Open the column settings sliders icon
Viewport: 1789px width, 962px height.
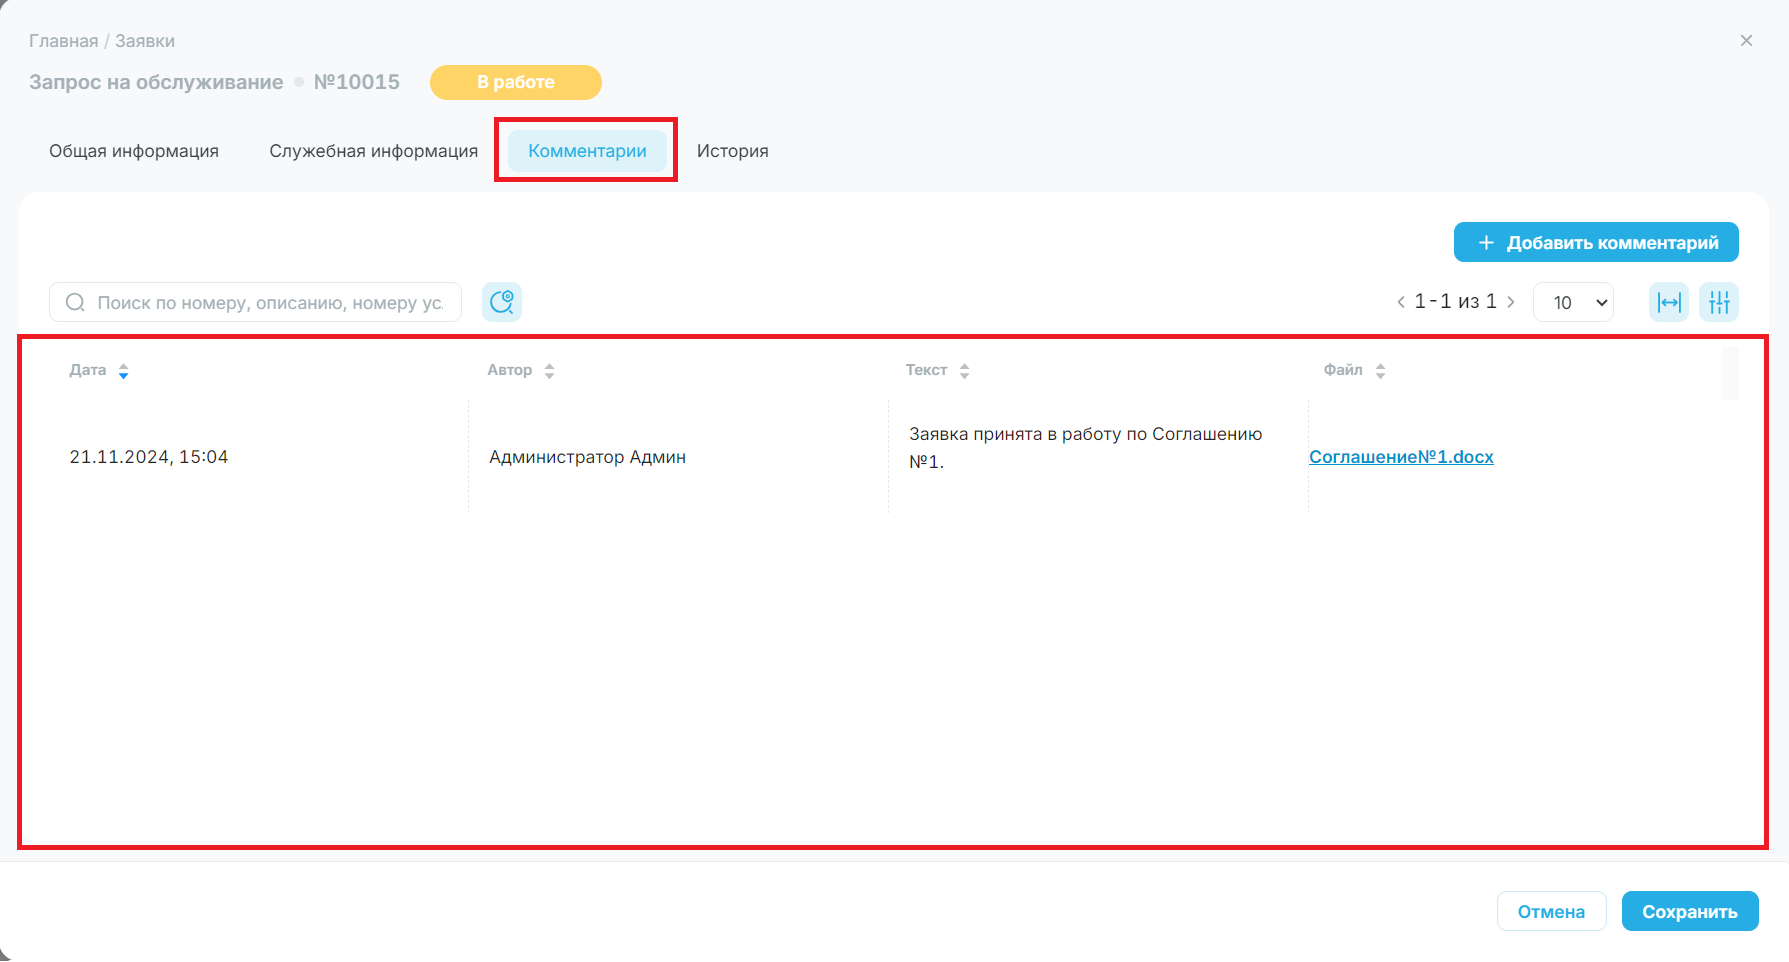[1719, 302]
